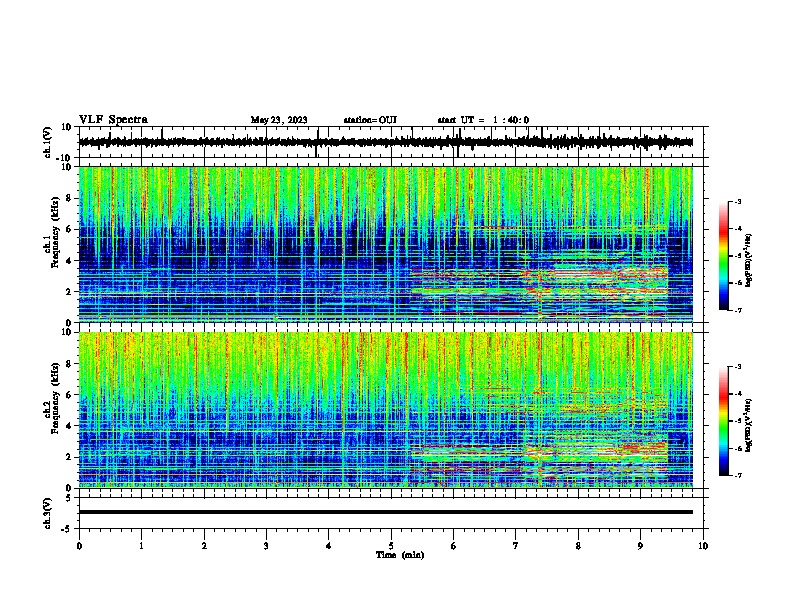
Task: Click the ch.2 spectrogram color bar
Action: pyautogui.click(x=723, y=421)
